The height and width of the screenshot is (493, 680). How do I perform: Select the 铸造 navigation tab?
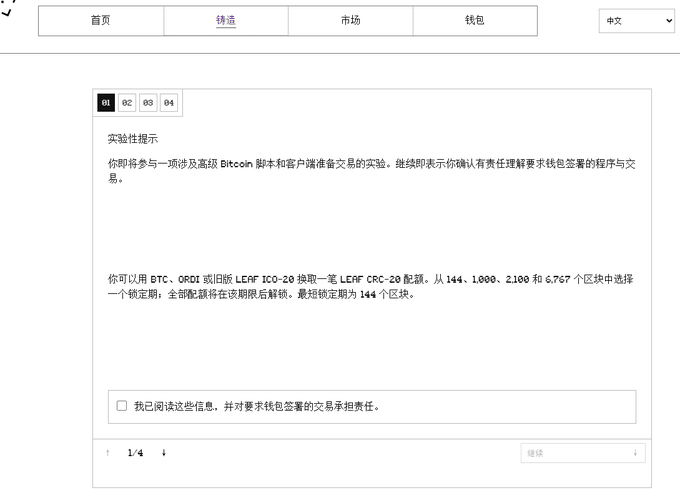[226, 21]
